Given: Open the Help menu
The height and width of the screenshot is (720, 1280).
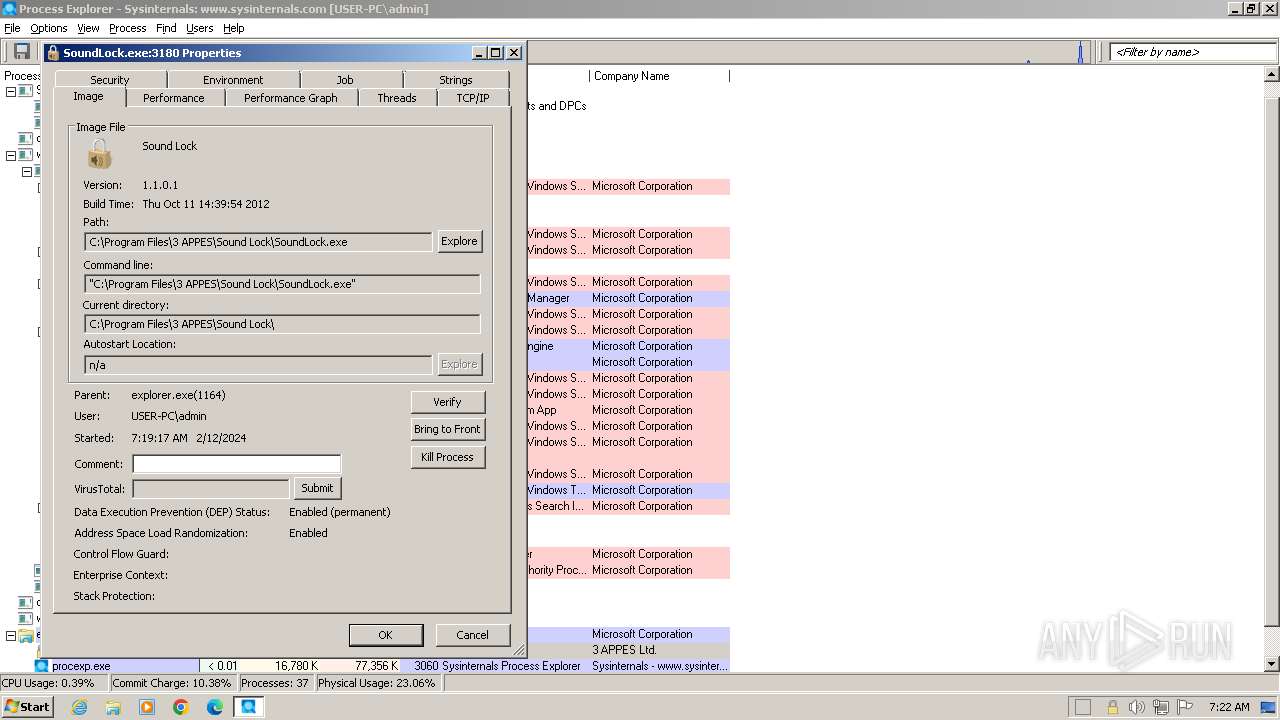Looking at the screenshot, I should [x=234, y=28].
